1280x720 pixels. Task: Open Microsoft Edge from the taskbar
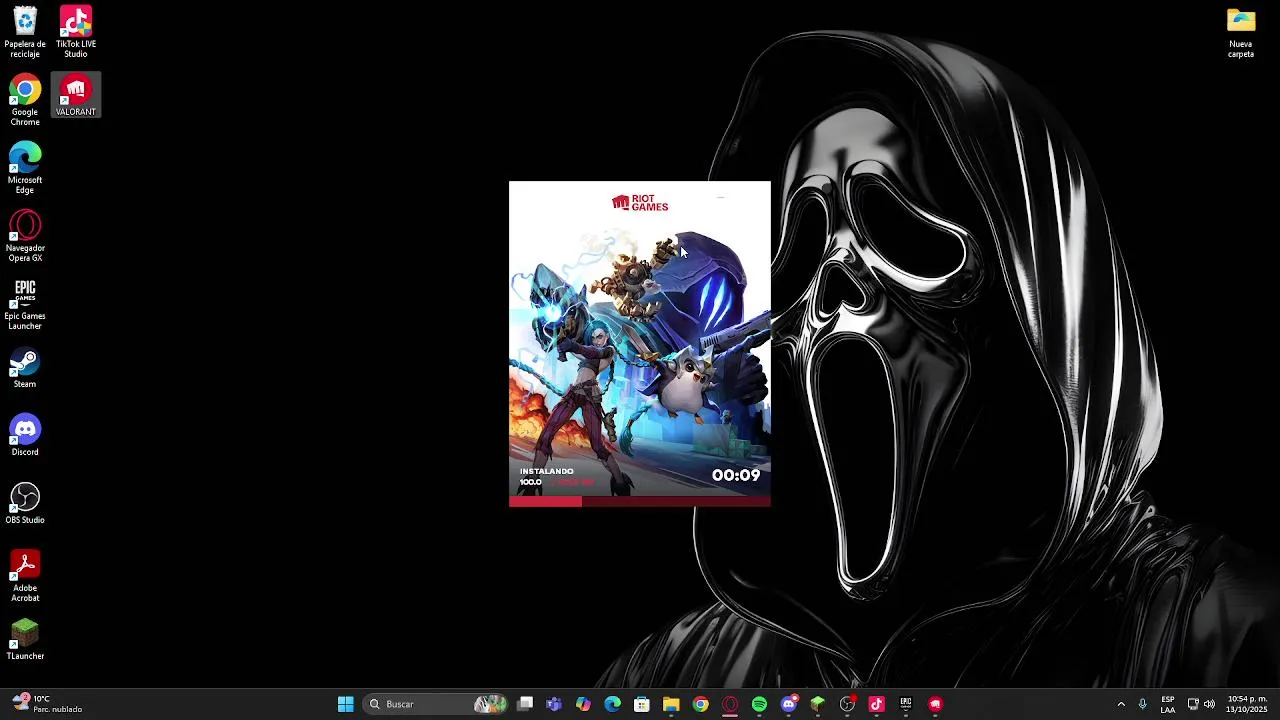pyautogui.click(x=612, y=704)
